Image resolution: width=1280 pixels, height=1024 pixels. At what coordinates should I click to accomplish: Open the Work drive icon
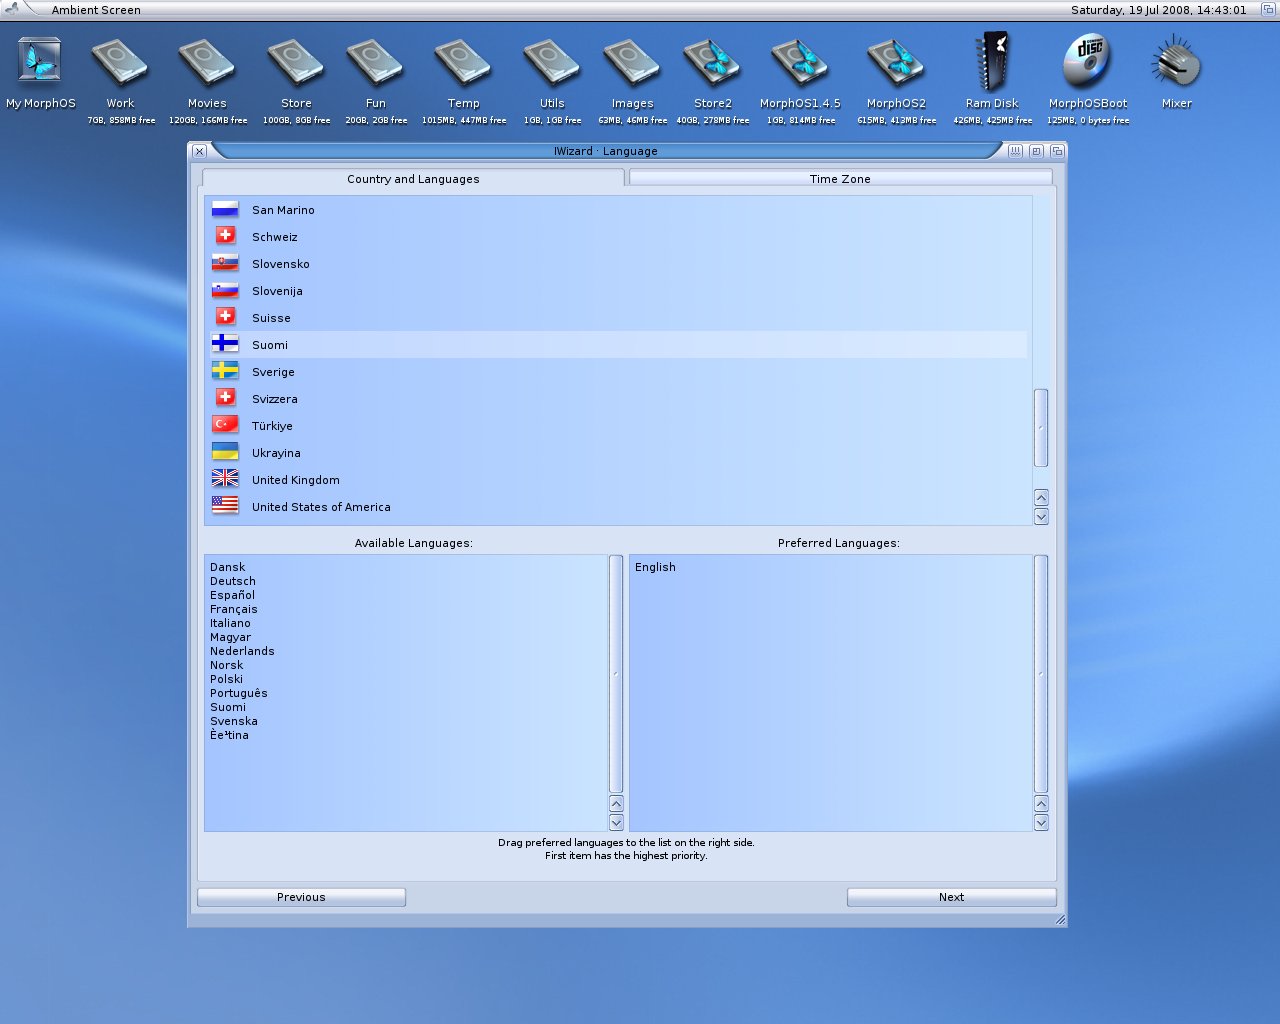pos(120,63)
